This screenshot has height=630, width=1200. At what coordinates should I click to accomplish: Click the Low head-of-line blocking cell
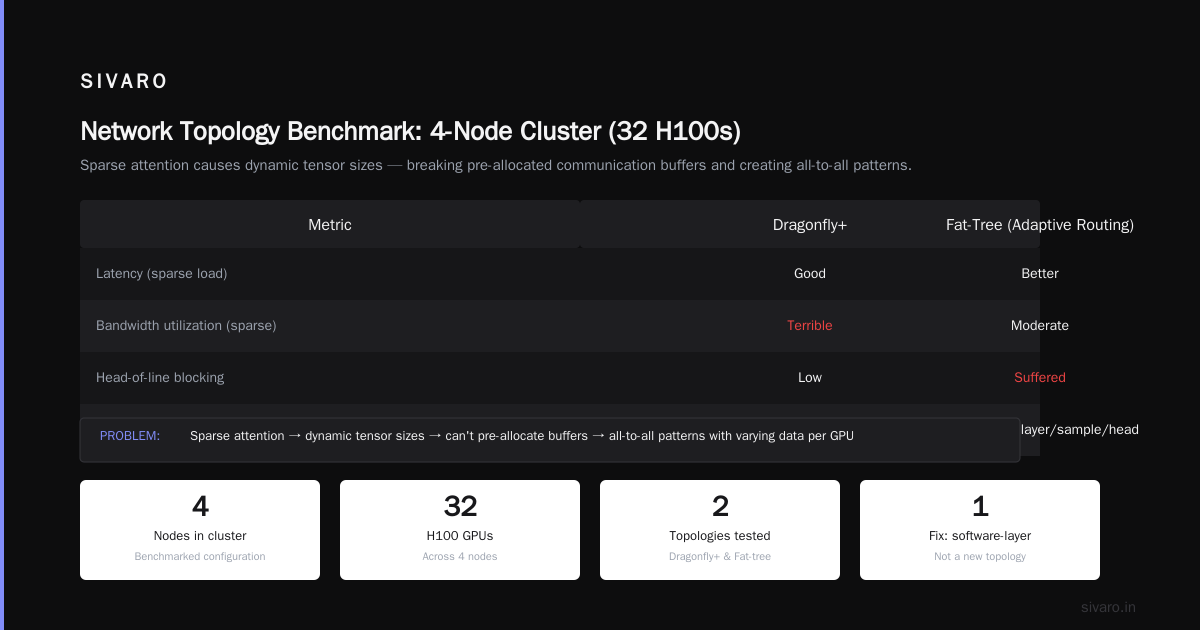[810, 377]
